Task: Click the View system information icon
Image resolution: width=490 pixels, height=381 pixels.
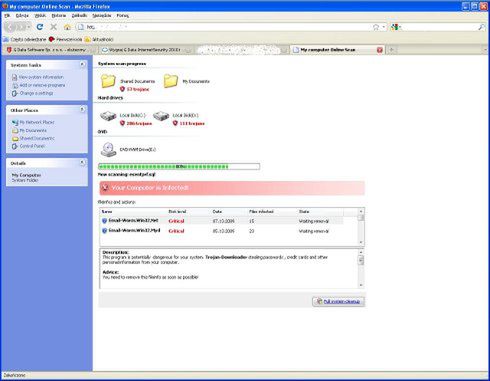Action: click(15, 77)
